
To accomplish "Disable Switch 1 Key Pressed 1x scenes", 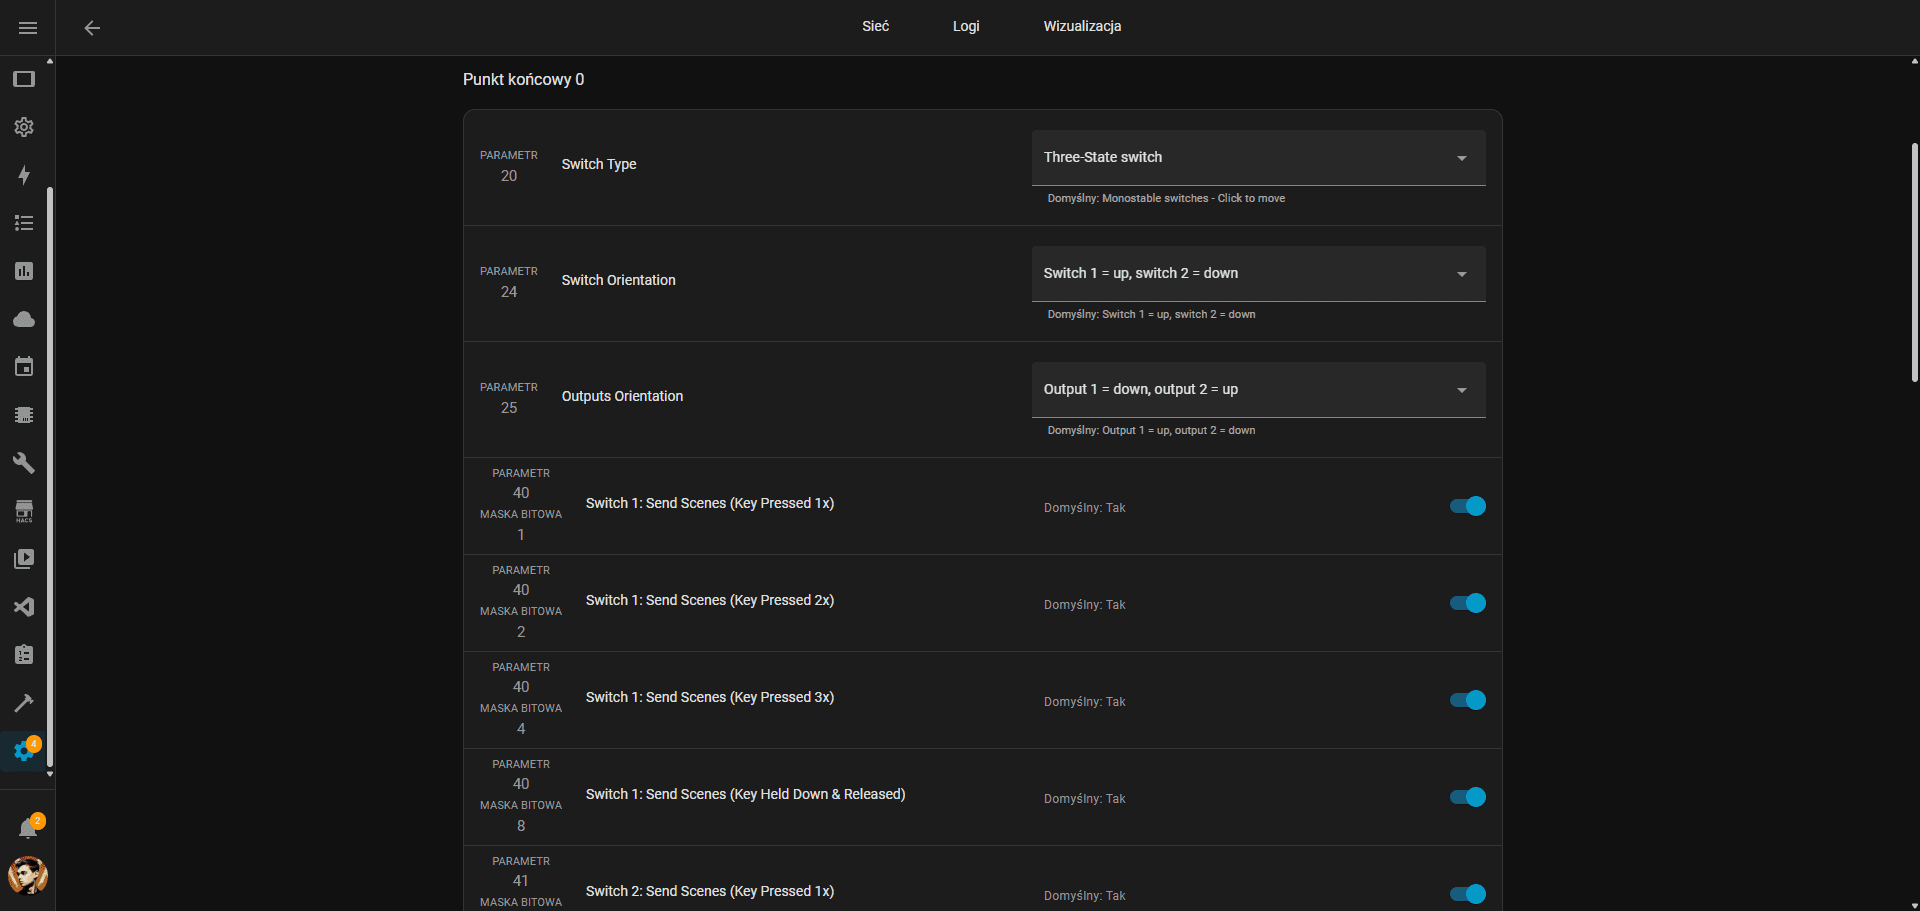I will (x=1467, y=506).
